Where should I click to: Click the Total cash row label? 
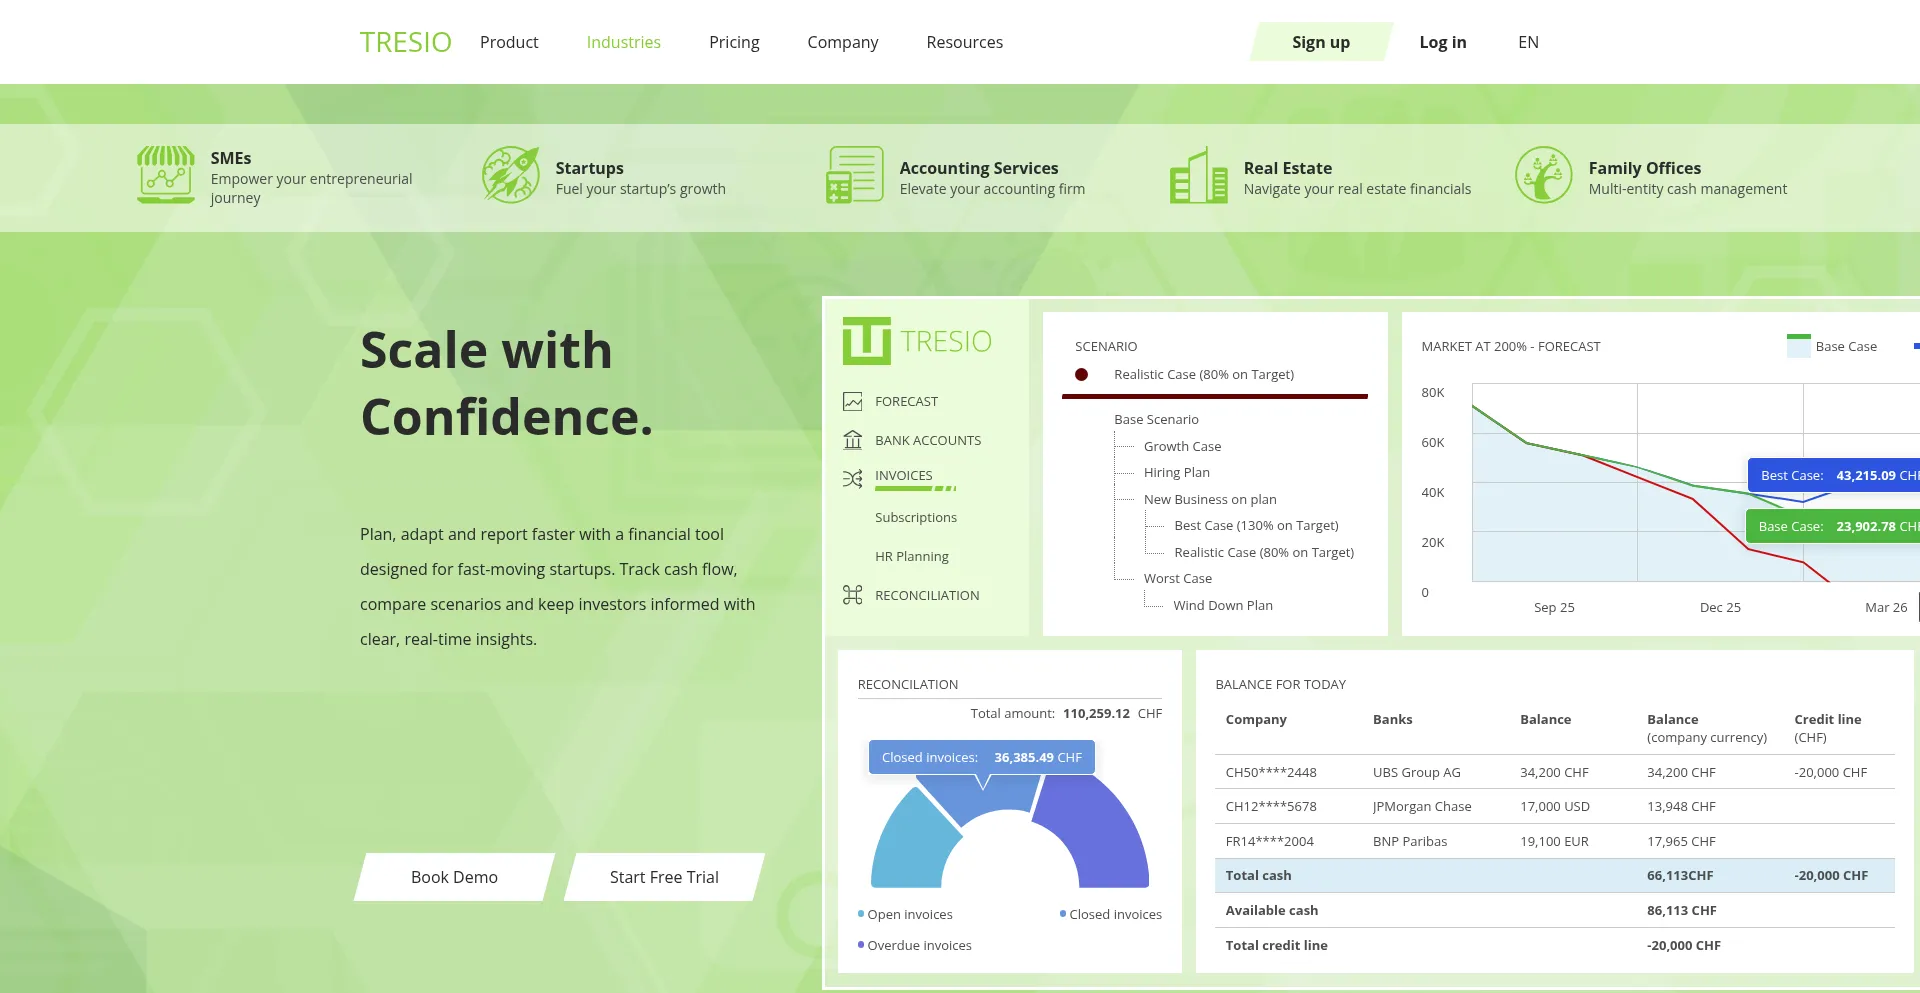[x=1258, y=876]
